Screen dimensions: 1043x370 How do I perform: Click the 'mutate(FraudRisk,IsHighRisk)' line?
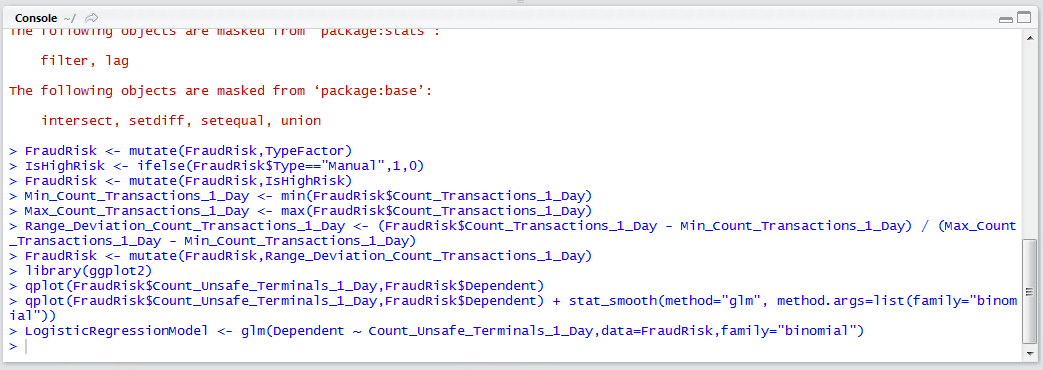coord(180,180)
